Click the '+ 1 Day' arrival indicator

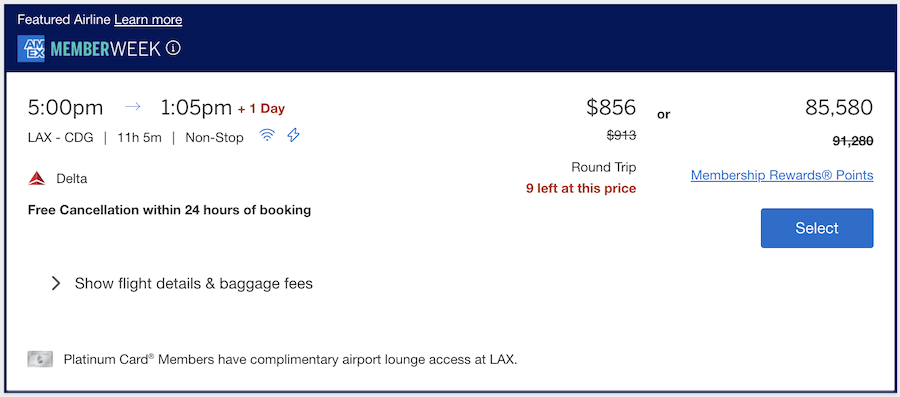(x=261, y=108)
